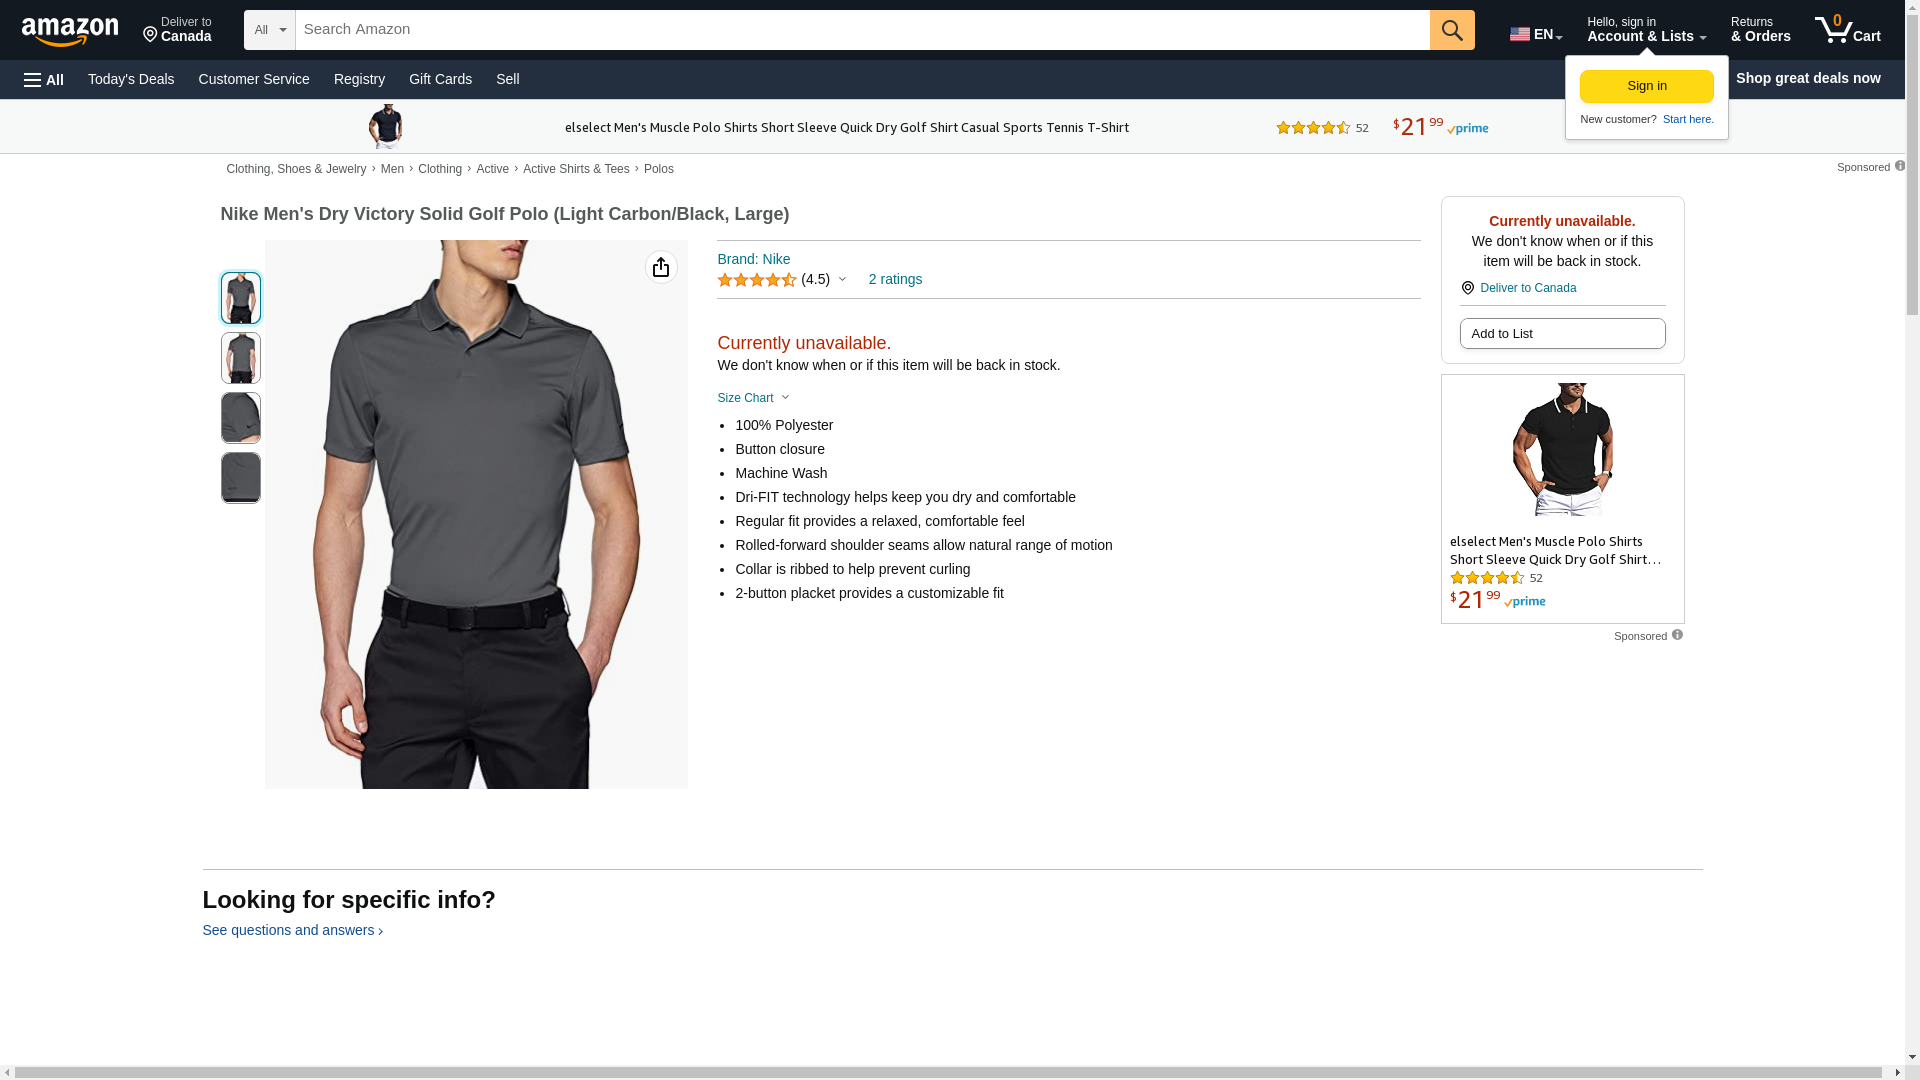Open the Polos breadcrumb link
Viewport: 1920px width, 1080px height.
click(658, 169)
